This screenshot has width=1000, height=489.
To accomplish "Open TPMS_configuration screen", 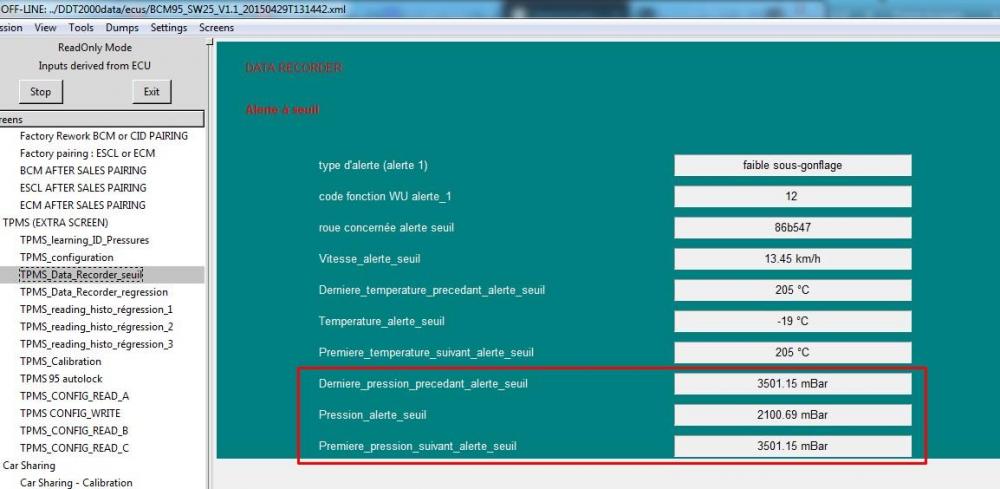I will (66, 257).
